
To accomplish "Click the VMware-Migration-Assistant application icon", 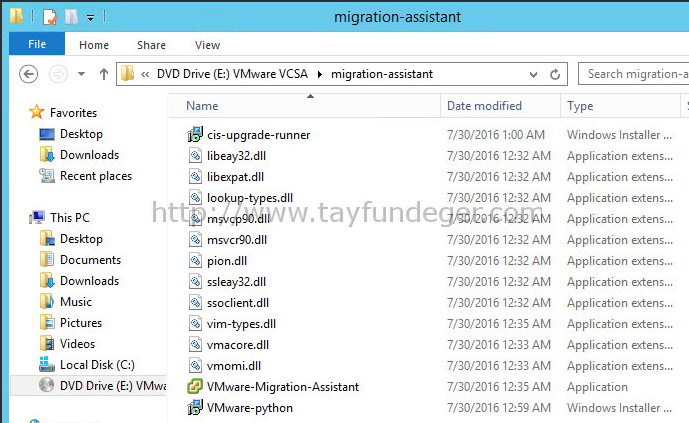I will pyautogui.click(x=195, y=387).
